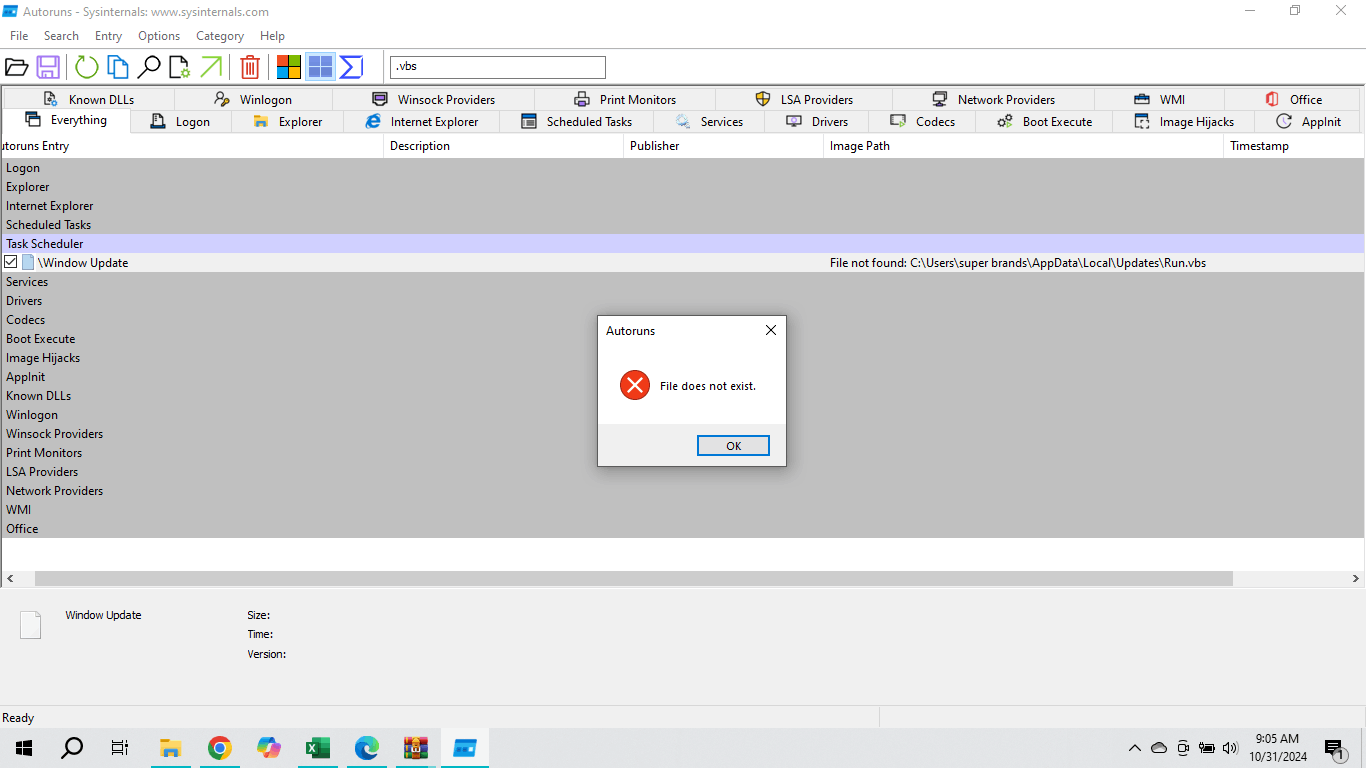The height and width of the screenshot is (768, 1366).
Task: Click the Jump to Entry arrow icon
Action: (211, 67)
